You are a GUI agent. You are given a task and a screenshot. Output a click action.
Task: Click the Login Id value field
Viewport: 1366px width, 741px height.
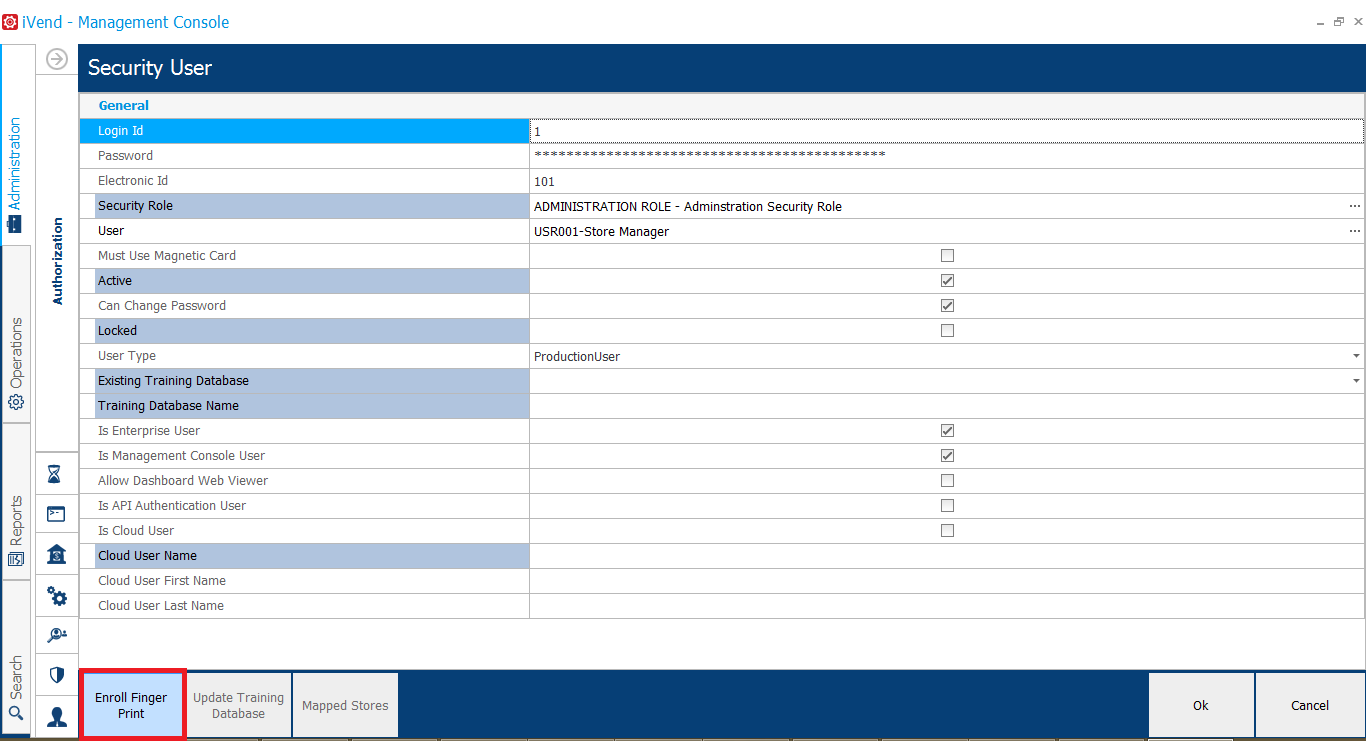pos(946,131)
